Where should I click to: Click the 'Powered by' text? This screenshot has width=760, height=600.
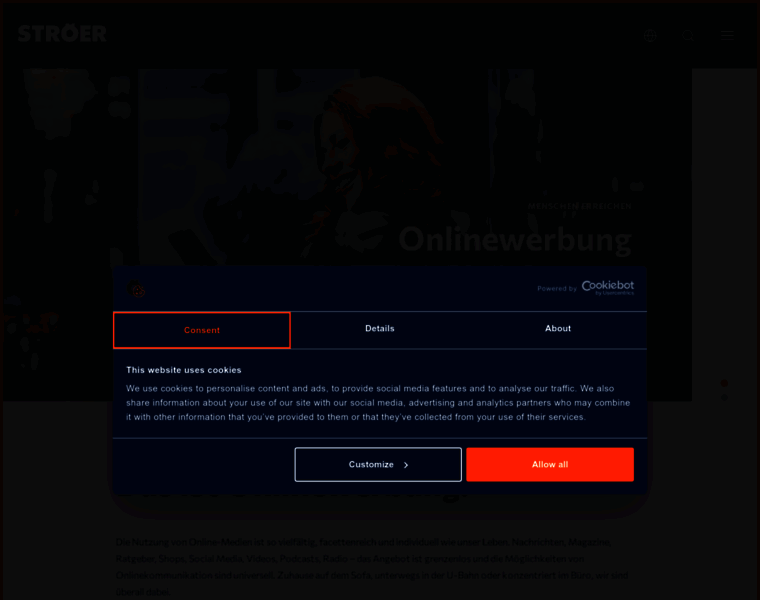557,288
